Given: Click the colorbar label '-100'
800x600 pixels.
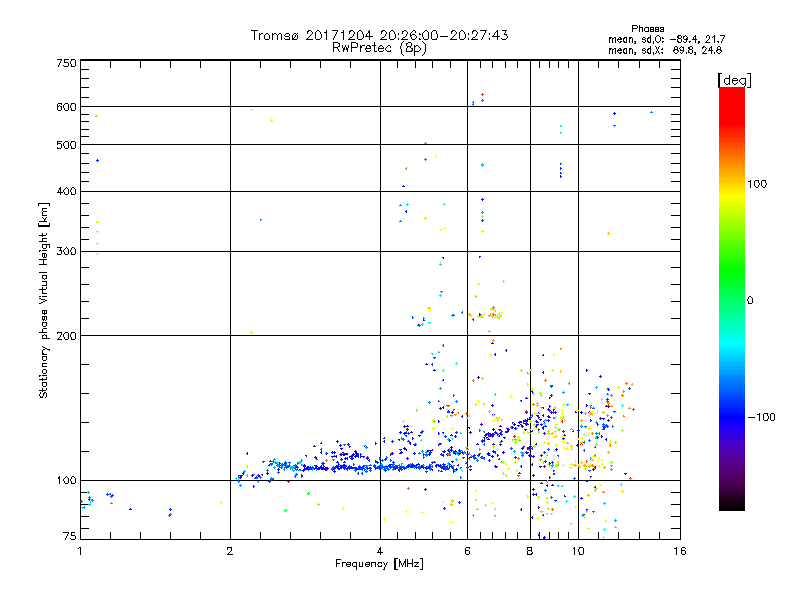Looking at the screenshot, I should click(x=761, y=417).
